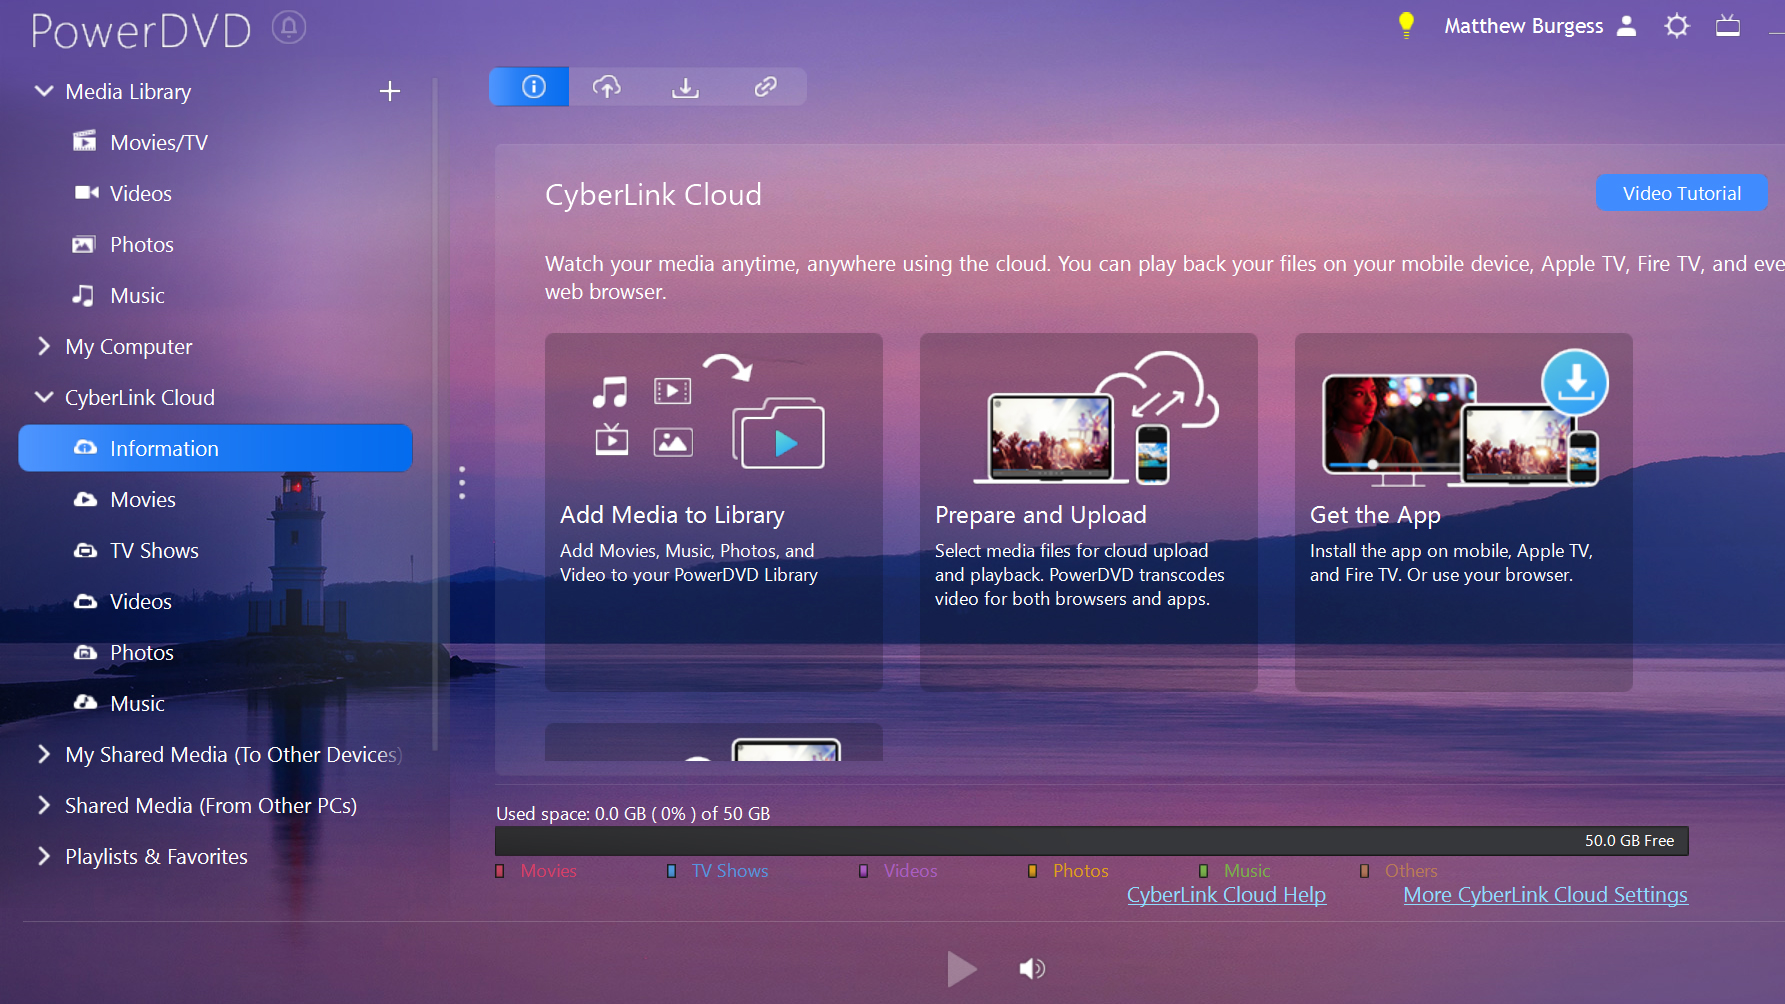Click the Prepare and Upload card
Image resolution: width=1785 pixels, height=1004 pixels.
(1089, 512)
